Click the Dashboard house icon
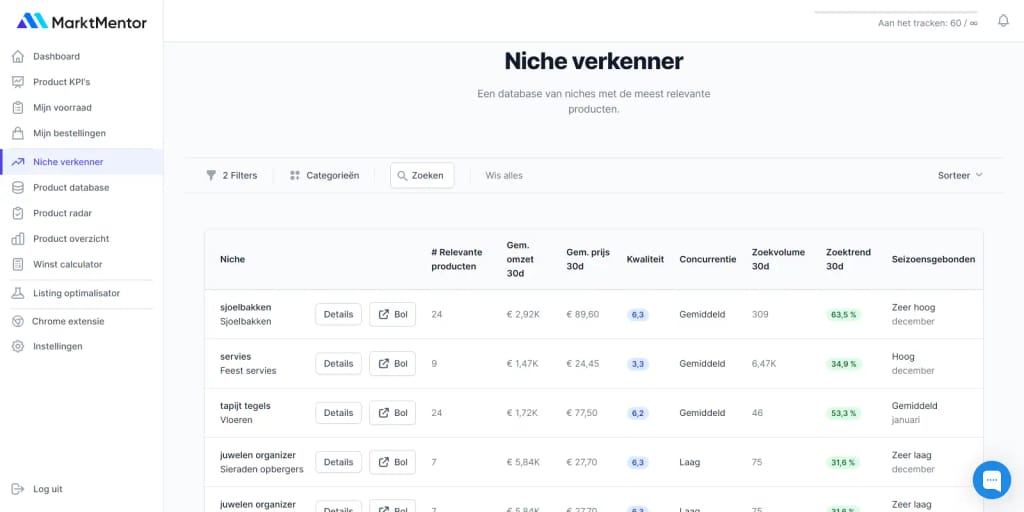Viewport: 1024px width, 512px height. (x=18, y=56)
